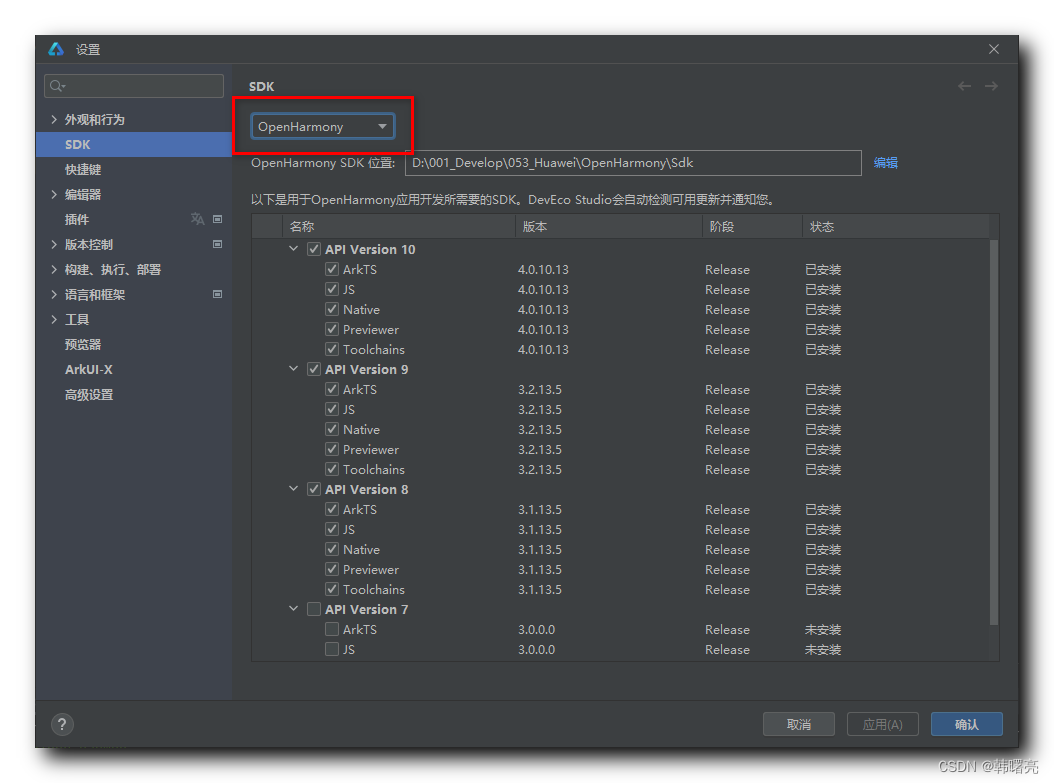The height and width of the screenshot is (783, 1054).
Task: Click the settings search field
Action: click(x=134, y=86)
